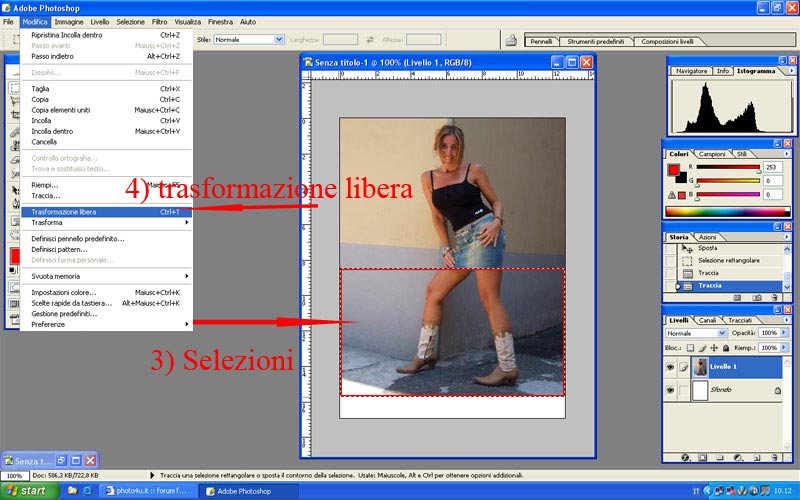
Task: Switch to the Canali tab
Action: (x=707, y=320)
